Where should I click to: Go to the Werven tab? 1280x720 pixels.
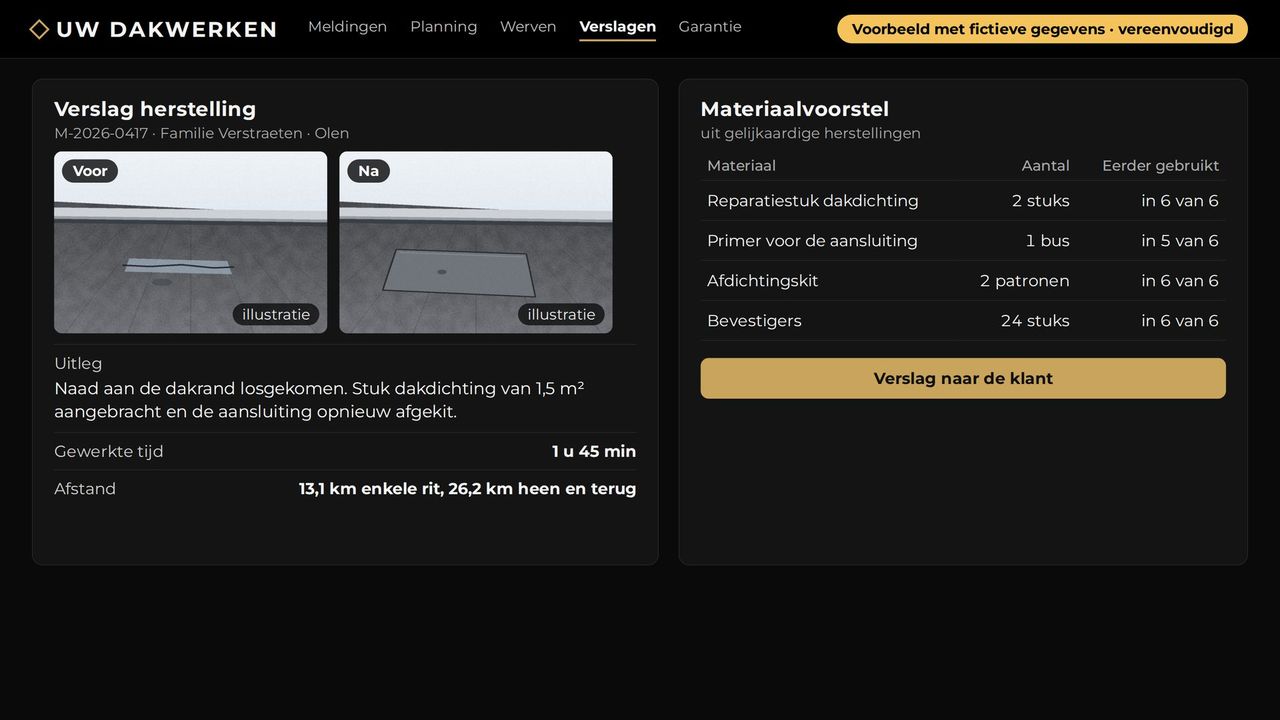(528, 27)
